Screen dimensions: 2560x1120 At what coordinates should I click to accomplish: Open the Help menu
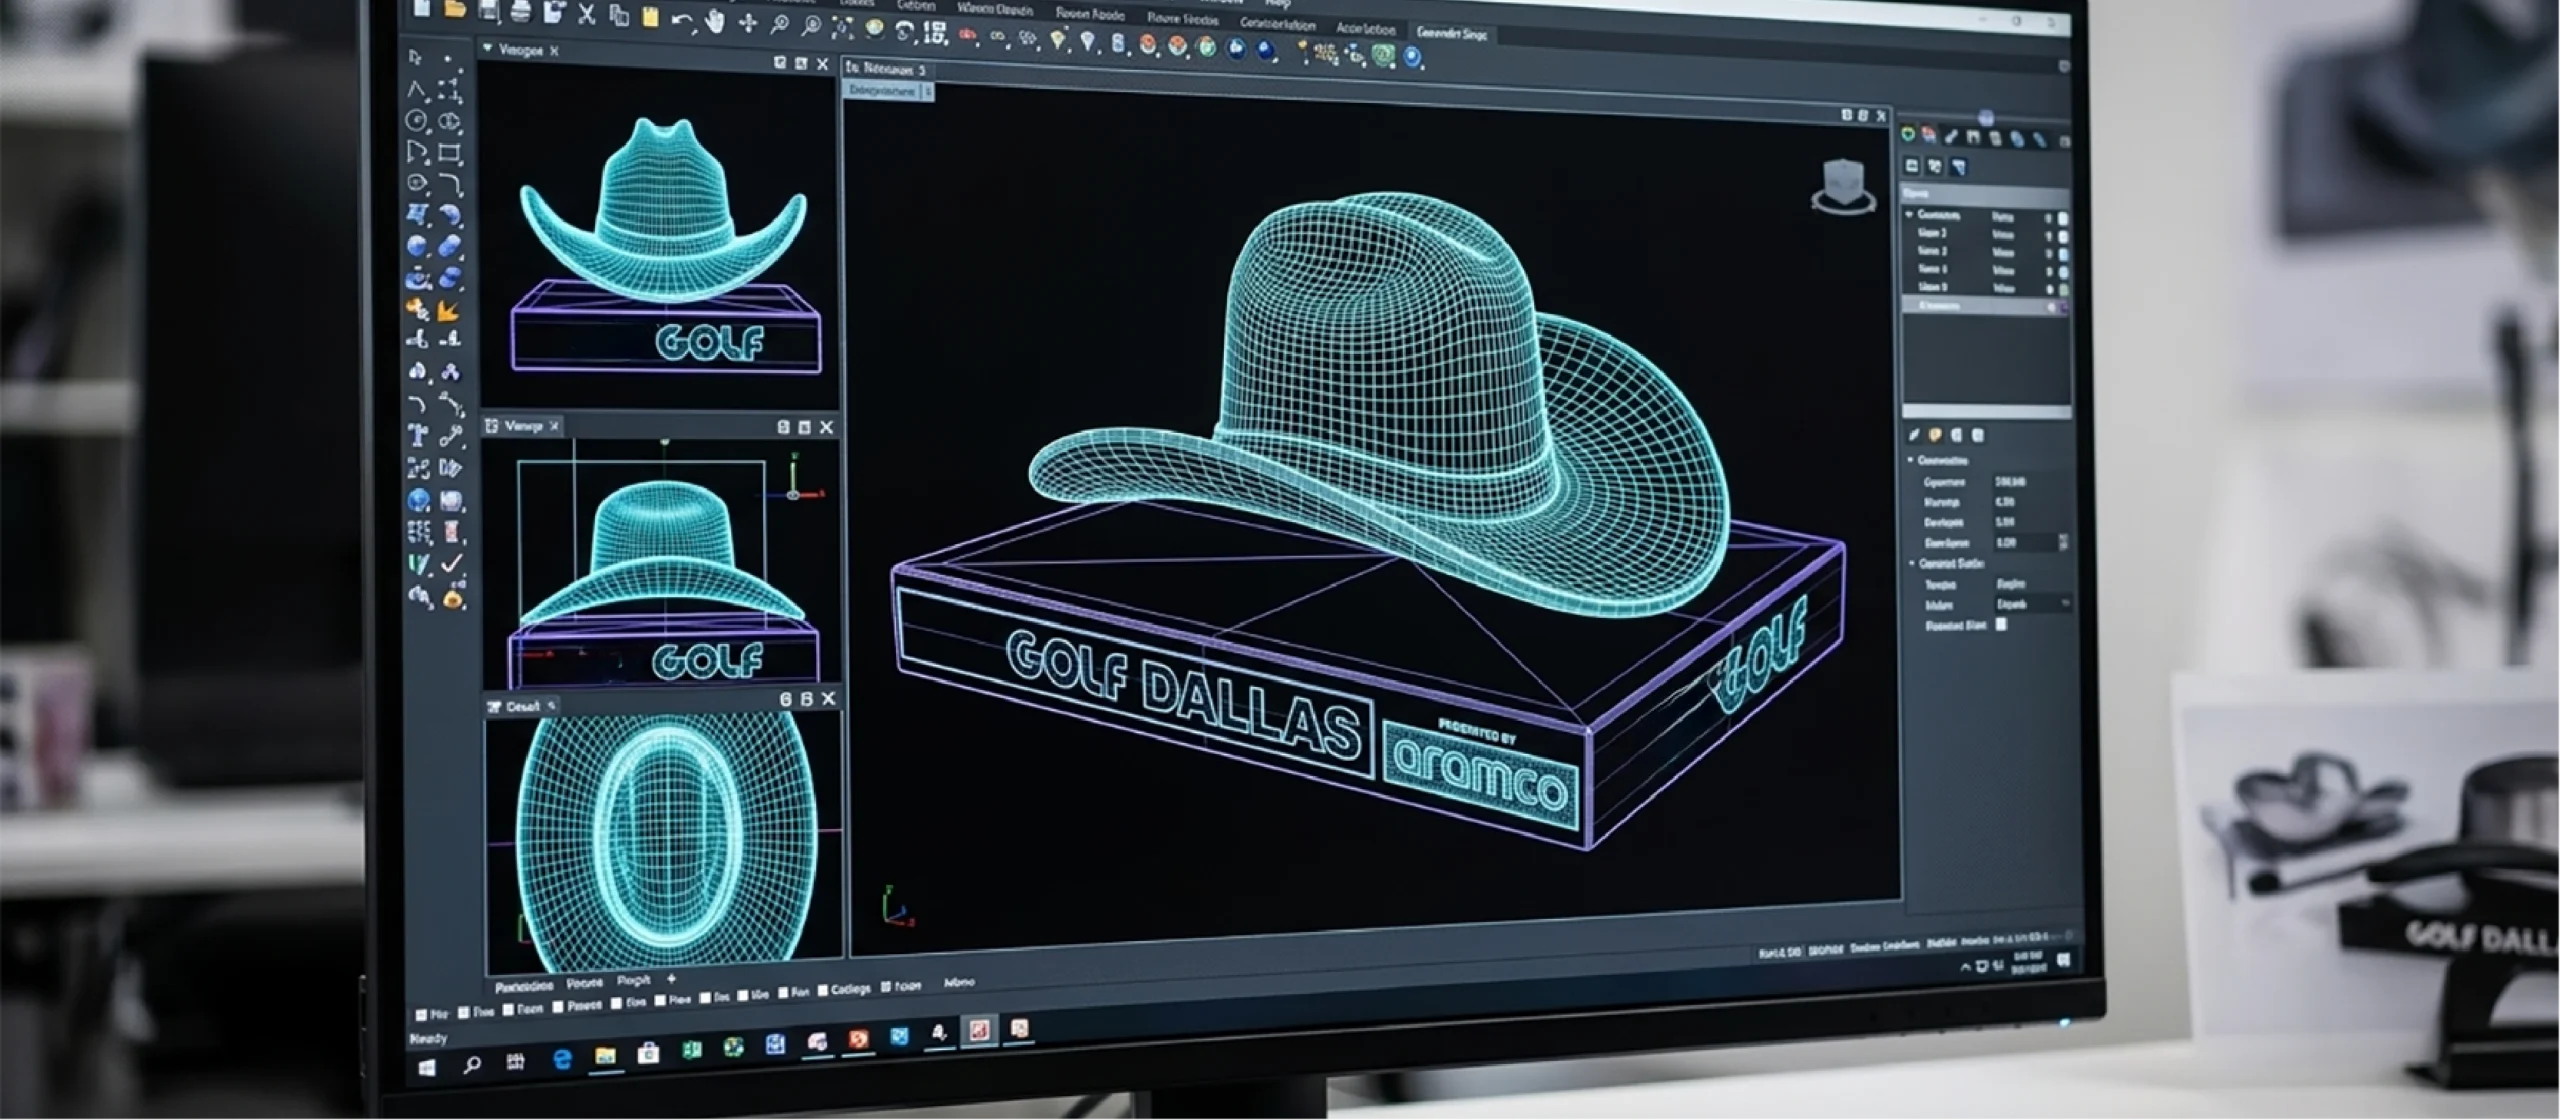(1278, 3)
